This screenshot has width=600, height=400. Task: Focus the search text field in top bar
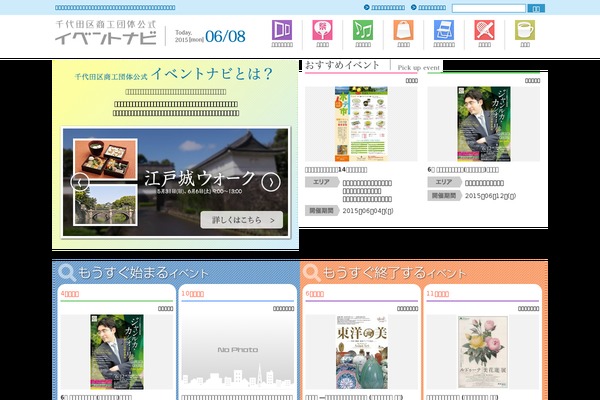[489, 8]
